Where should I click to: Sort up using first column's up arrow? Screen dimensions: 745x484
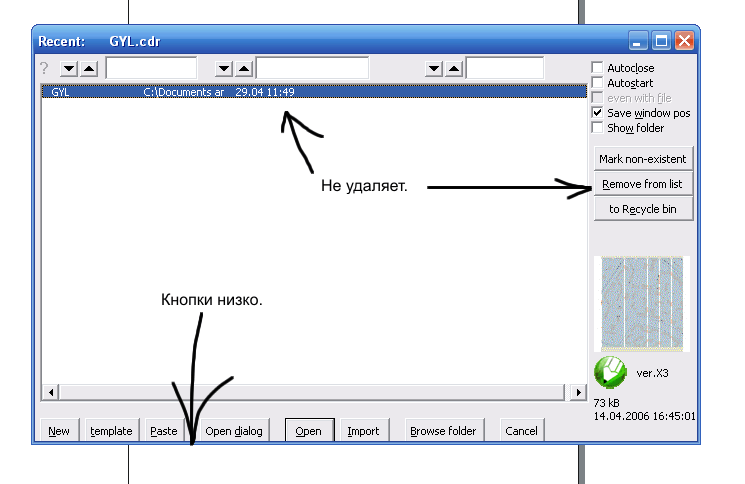[89, 68]
